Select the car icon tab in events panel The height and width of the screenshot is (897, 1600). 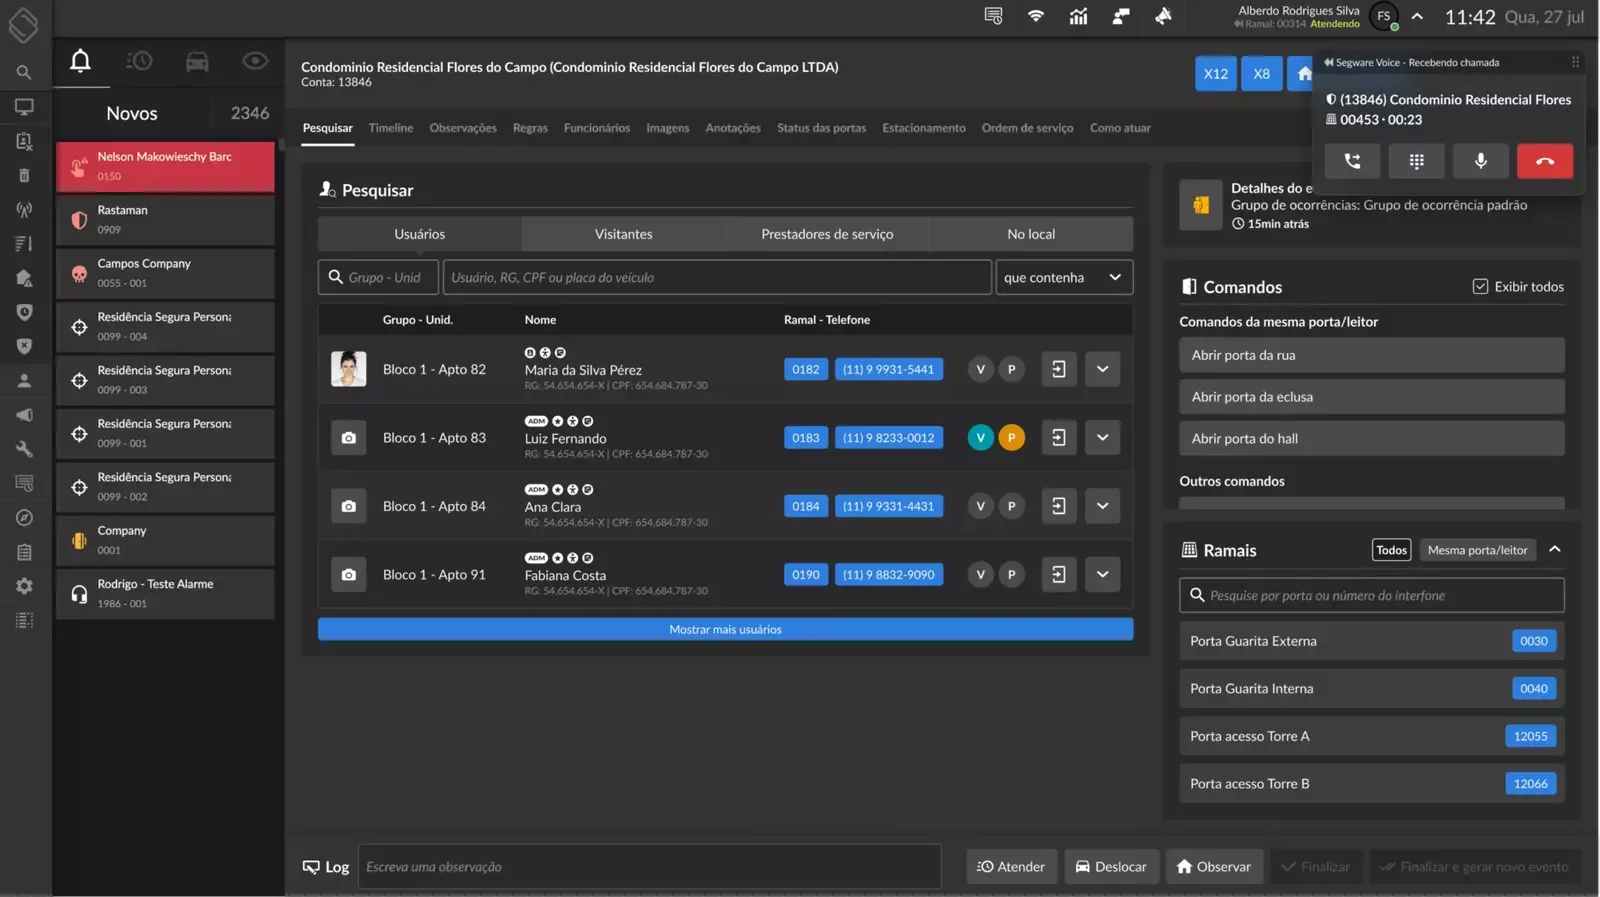point(197,62)
